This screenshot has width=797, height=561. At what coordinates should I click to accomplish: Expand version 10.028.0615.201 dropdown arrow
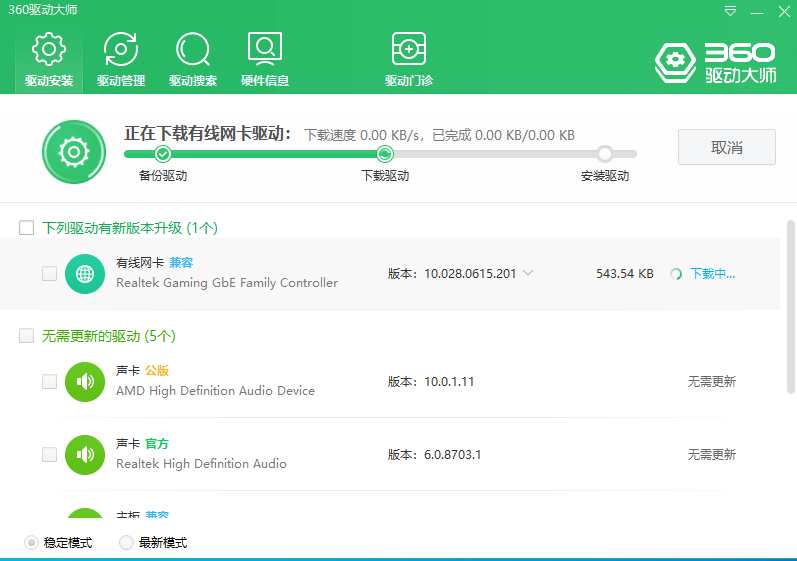528,273
